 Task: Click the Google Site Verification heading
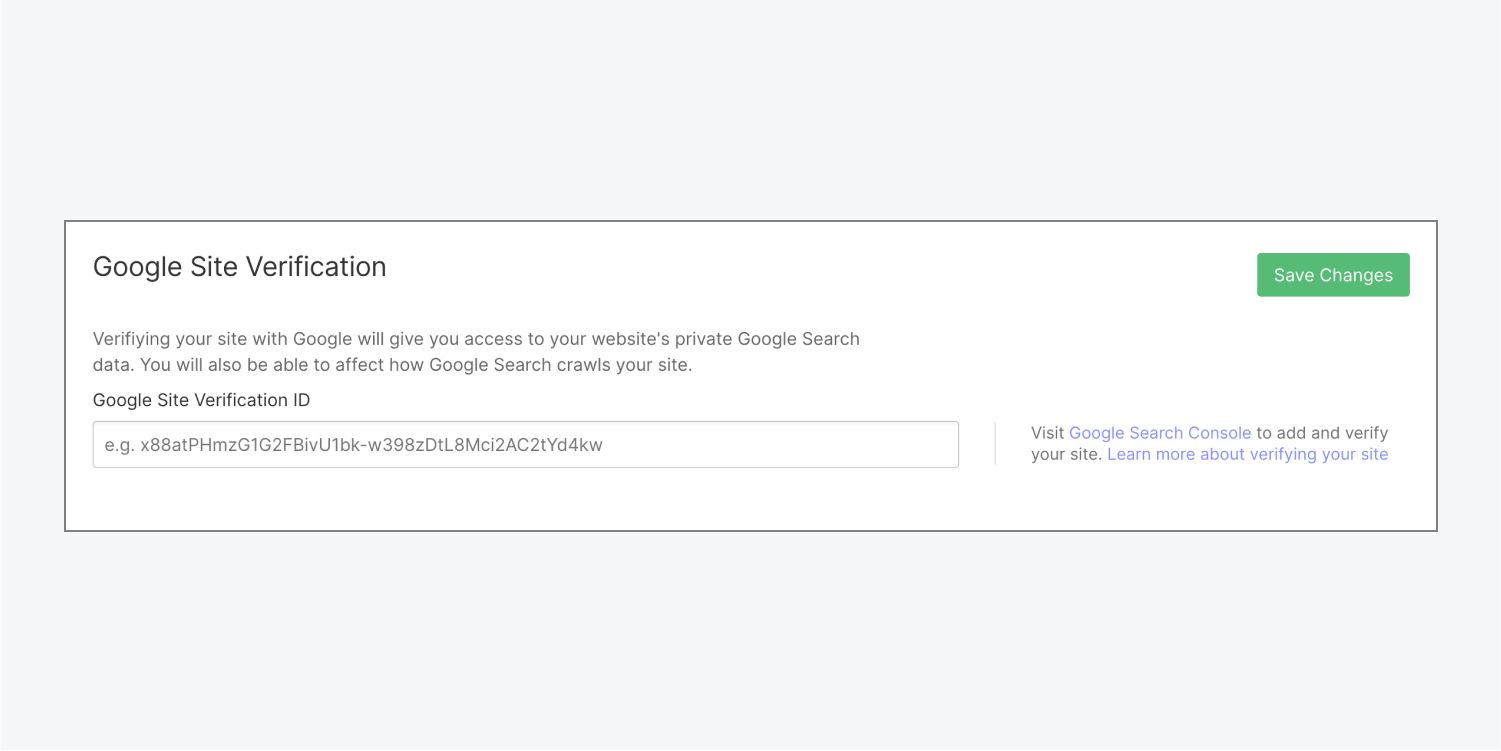[x=240, y=267]
